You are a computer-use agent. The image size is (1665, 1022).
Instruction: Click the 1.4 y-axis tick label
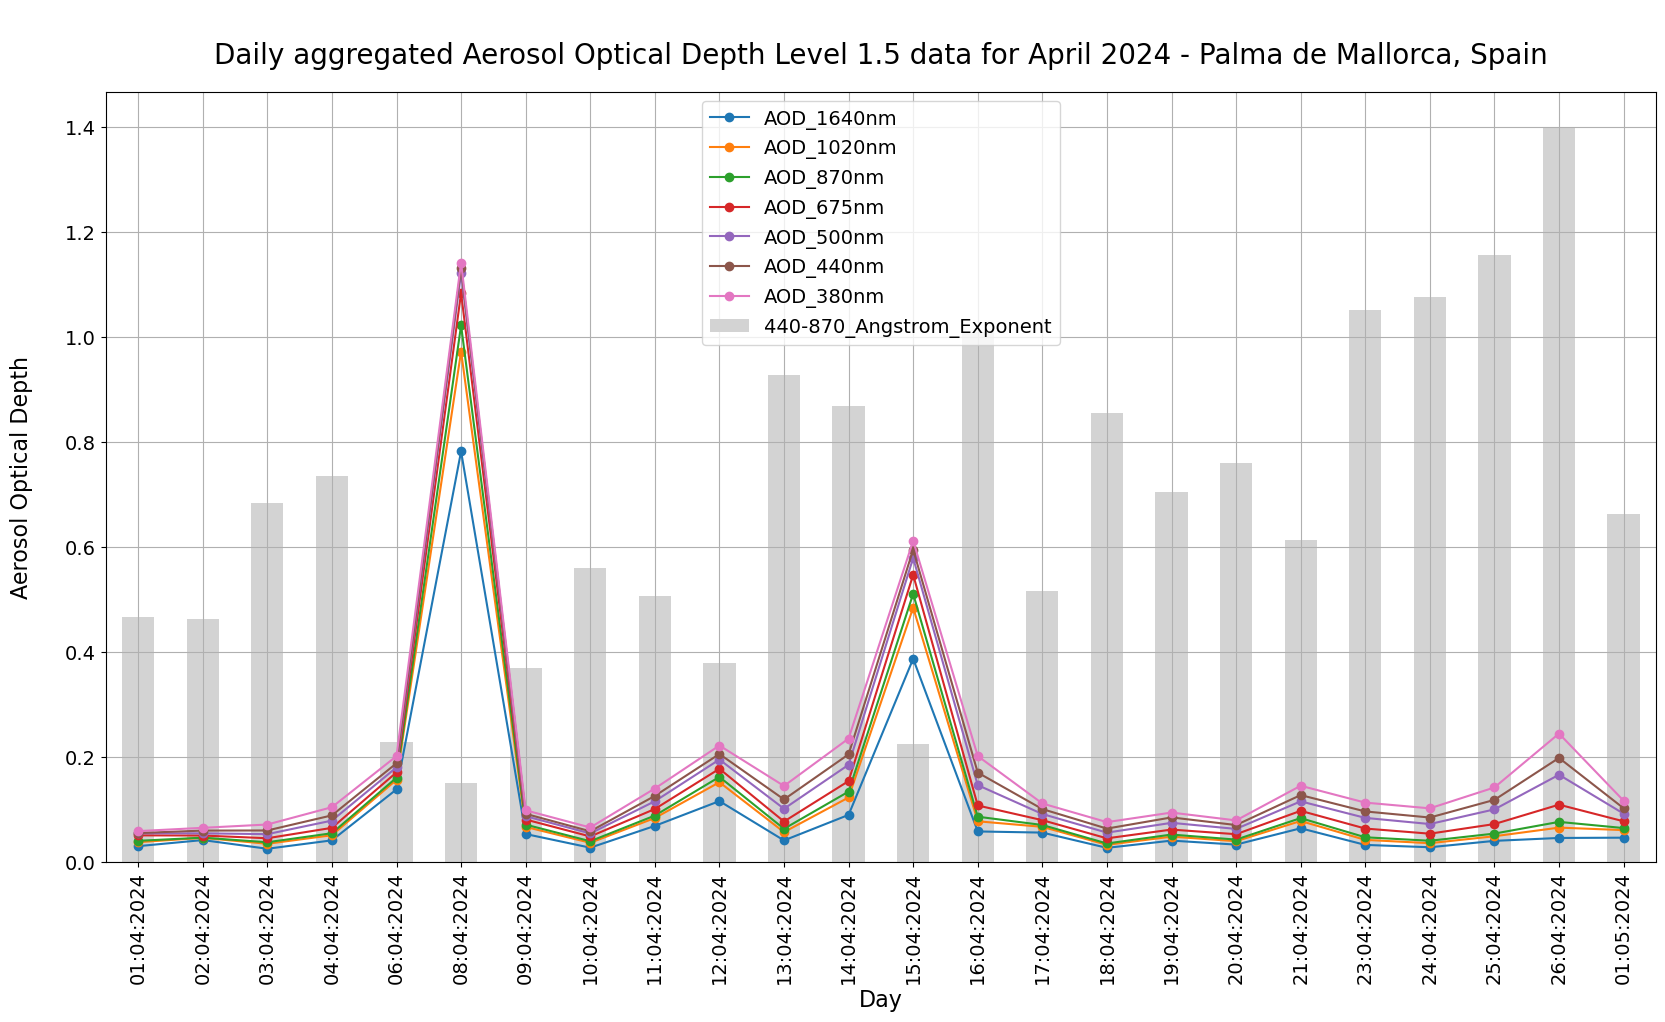tap(80, 128)
